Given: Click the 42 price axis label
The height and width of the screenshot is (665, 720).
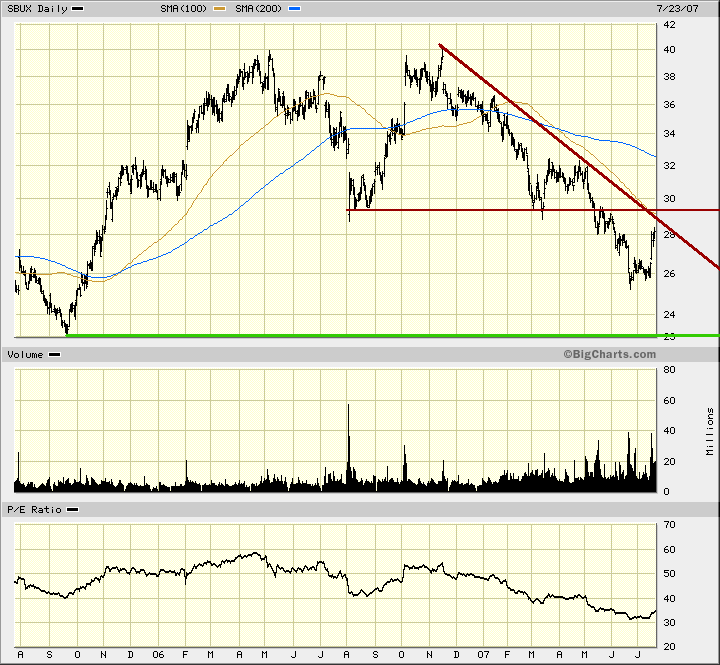Looking at the screenshot, I should [669, 25].
